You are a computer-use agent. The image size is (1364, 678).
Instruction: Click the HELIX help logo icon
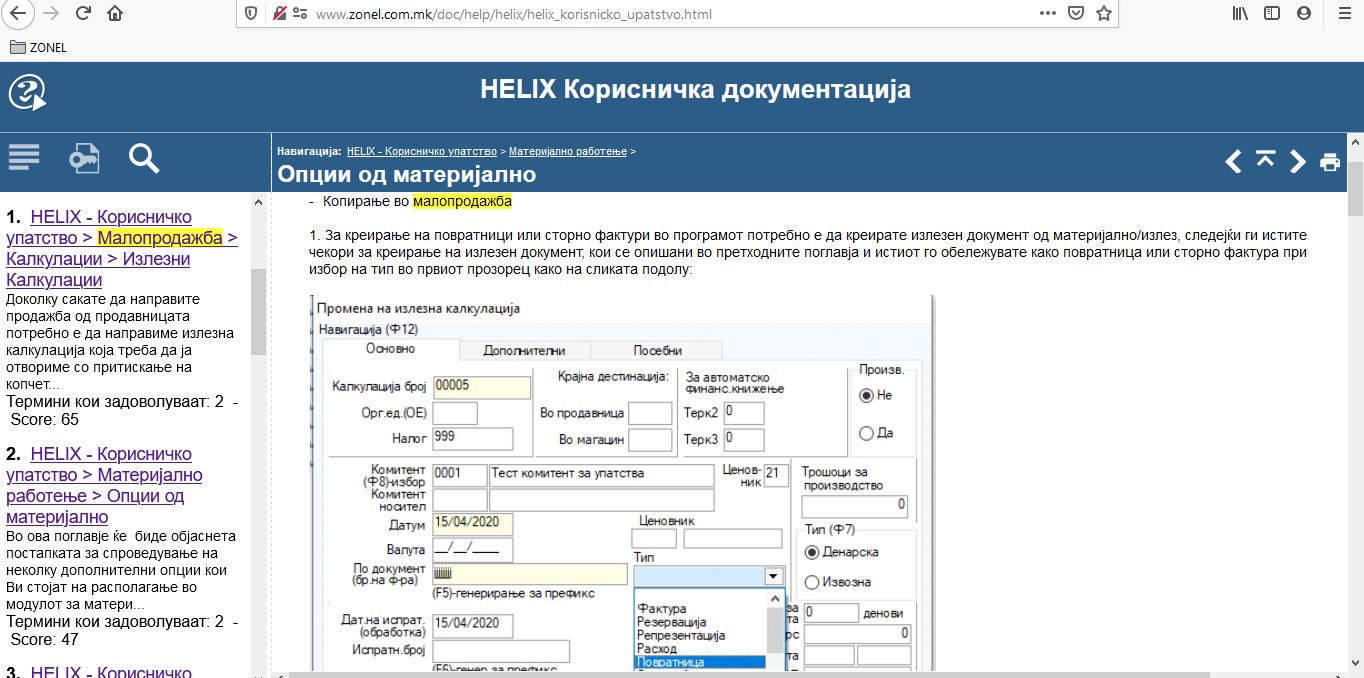pyautogui.click(x=27, y=93)
